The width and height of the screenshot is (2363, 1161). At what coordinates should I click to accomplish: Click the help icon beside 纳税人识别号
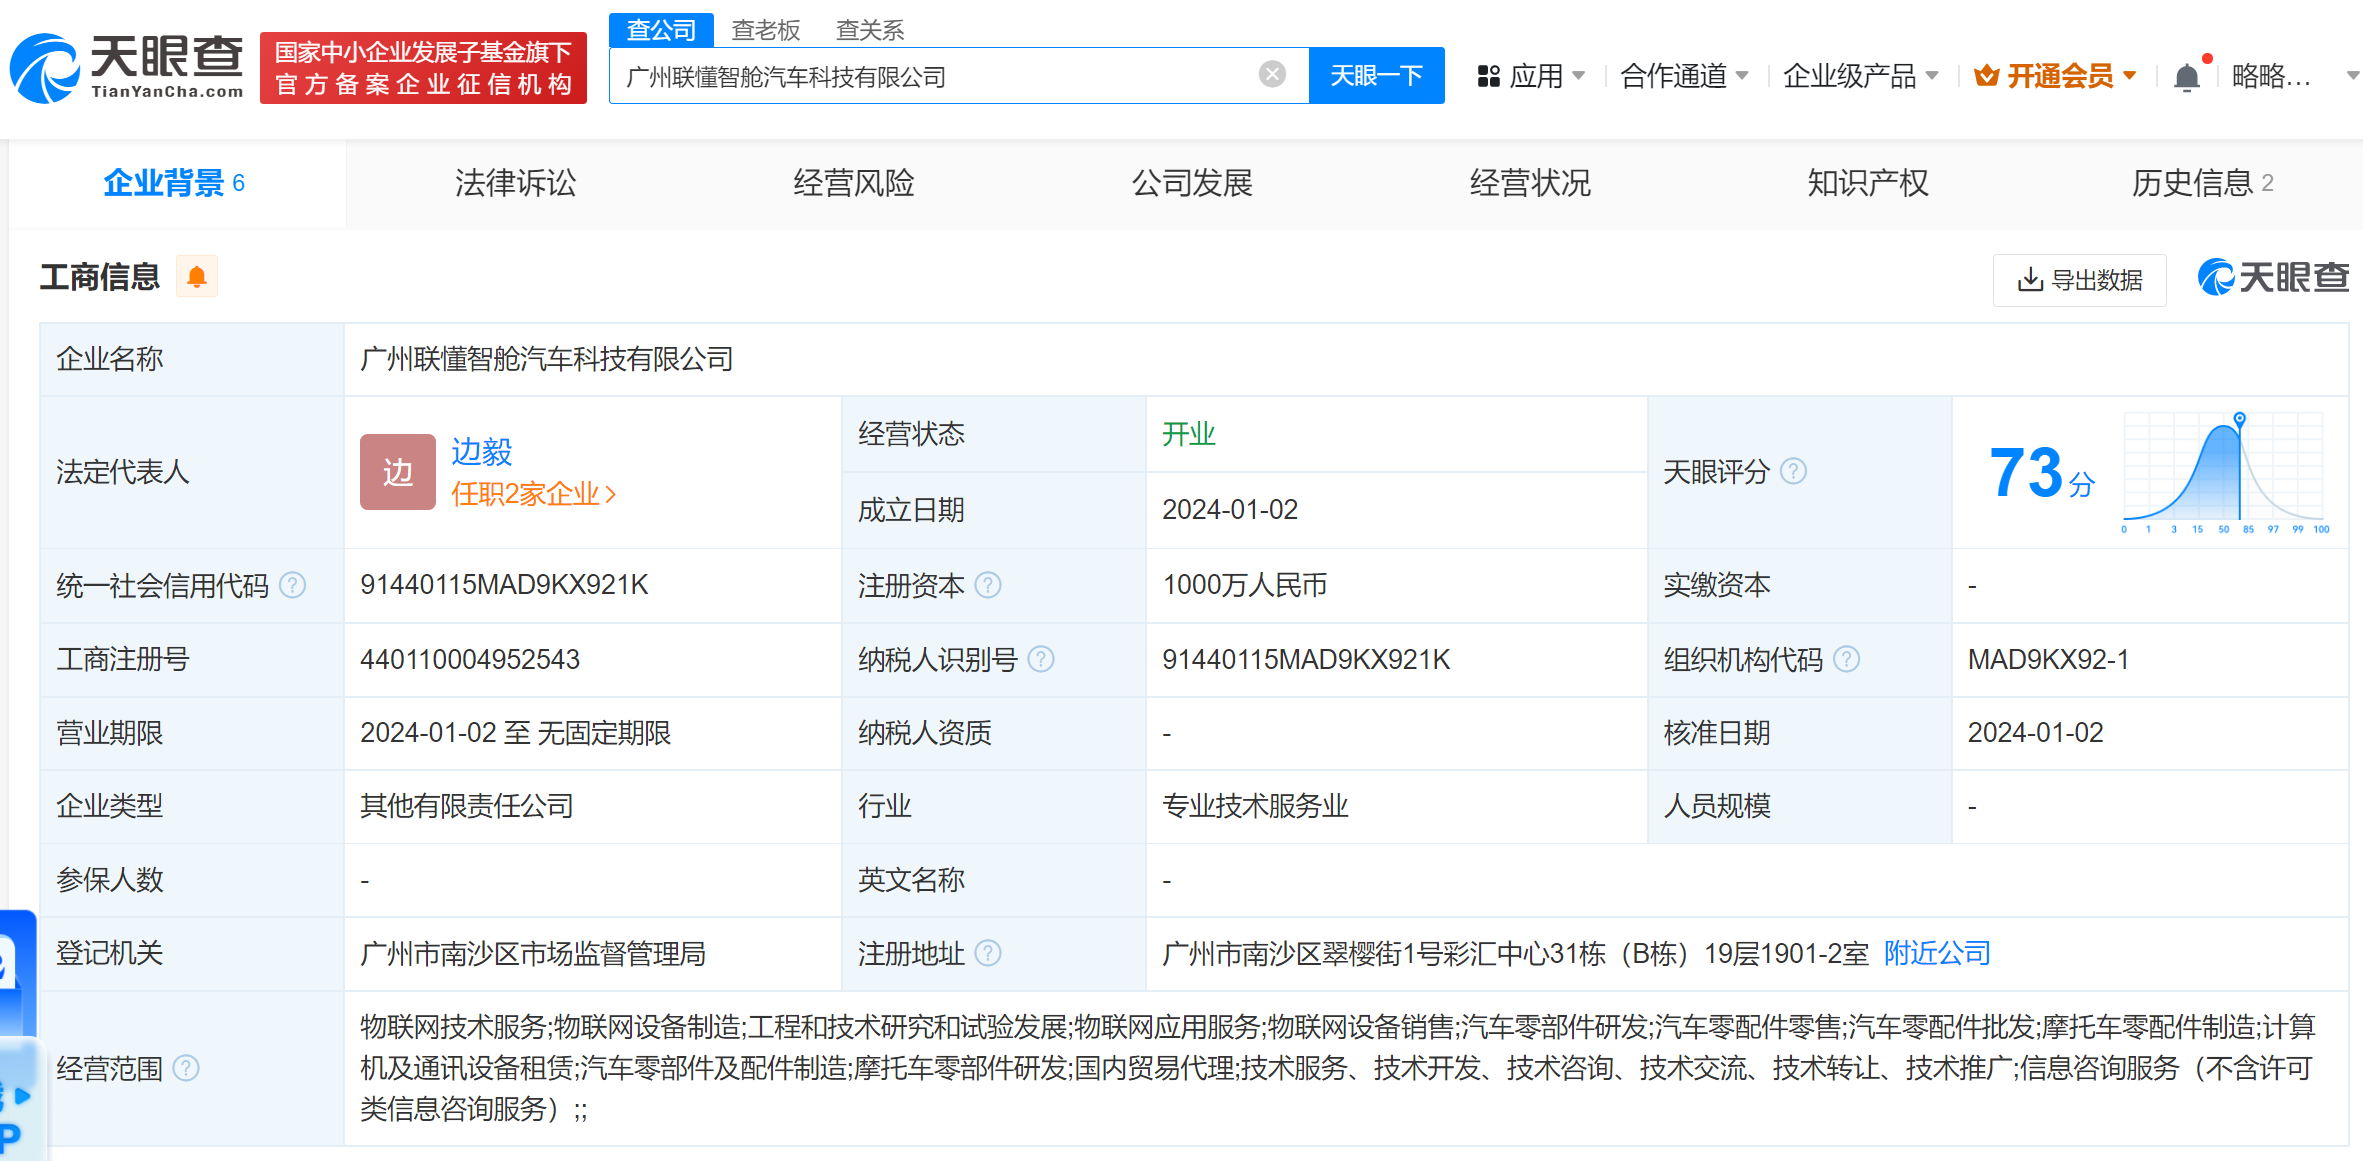click(x=1041, y=659)
